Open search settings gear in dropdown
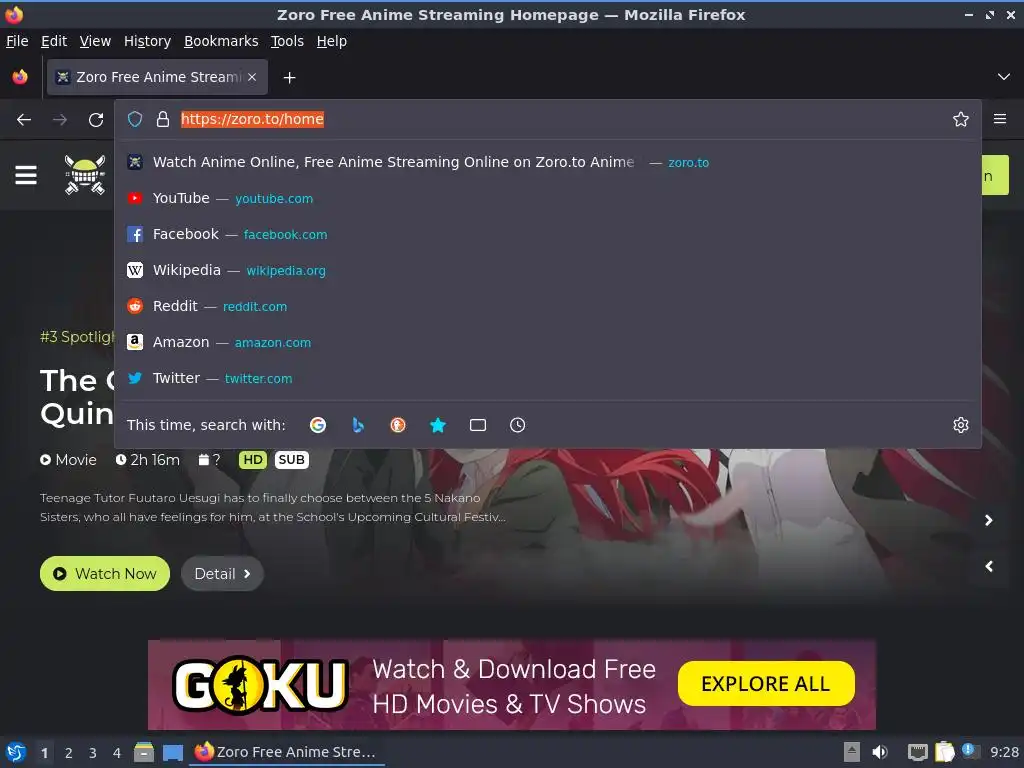 coord(961,425)
